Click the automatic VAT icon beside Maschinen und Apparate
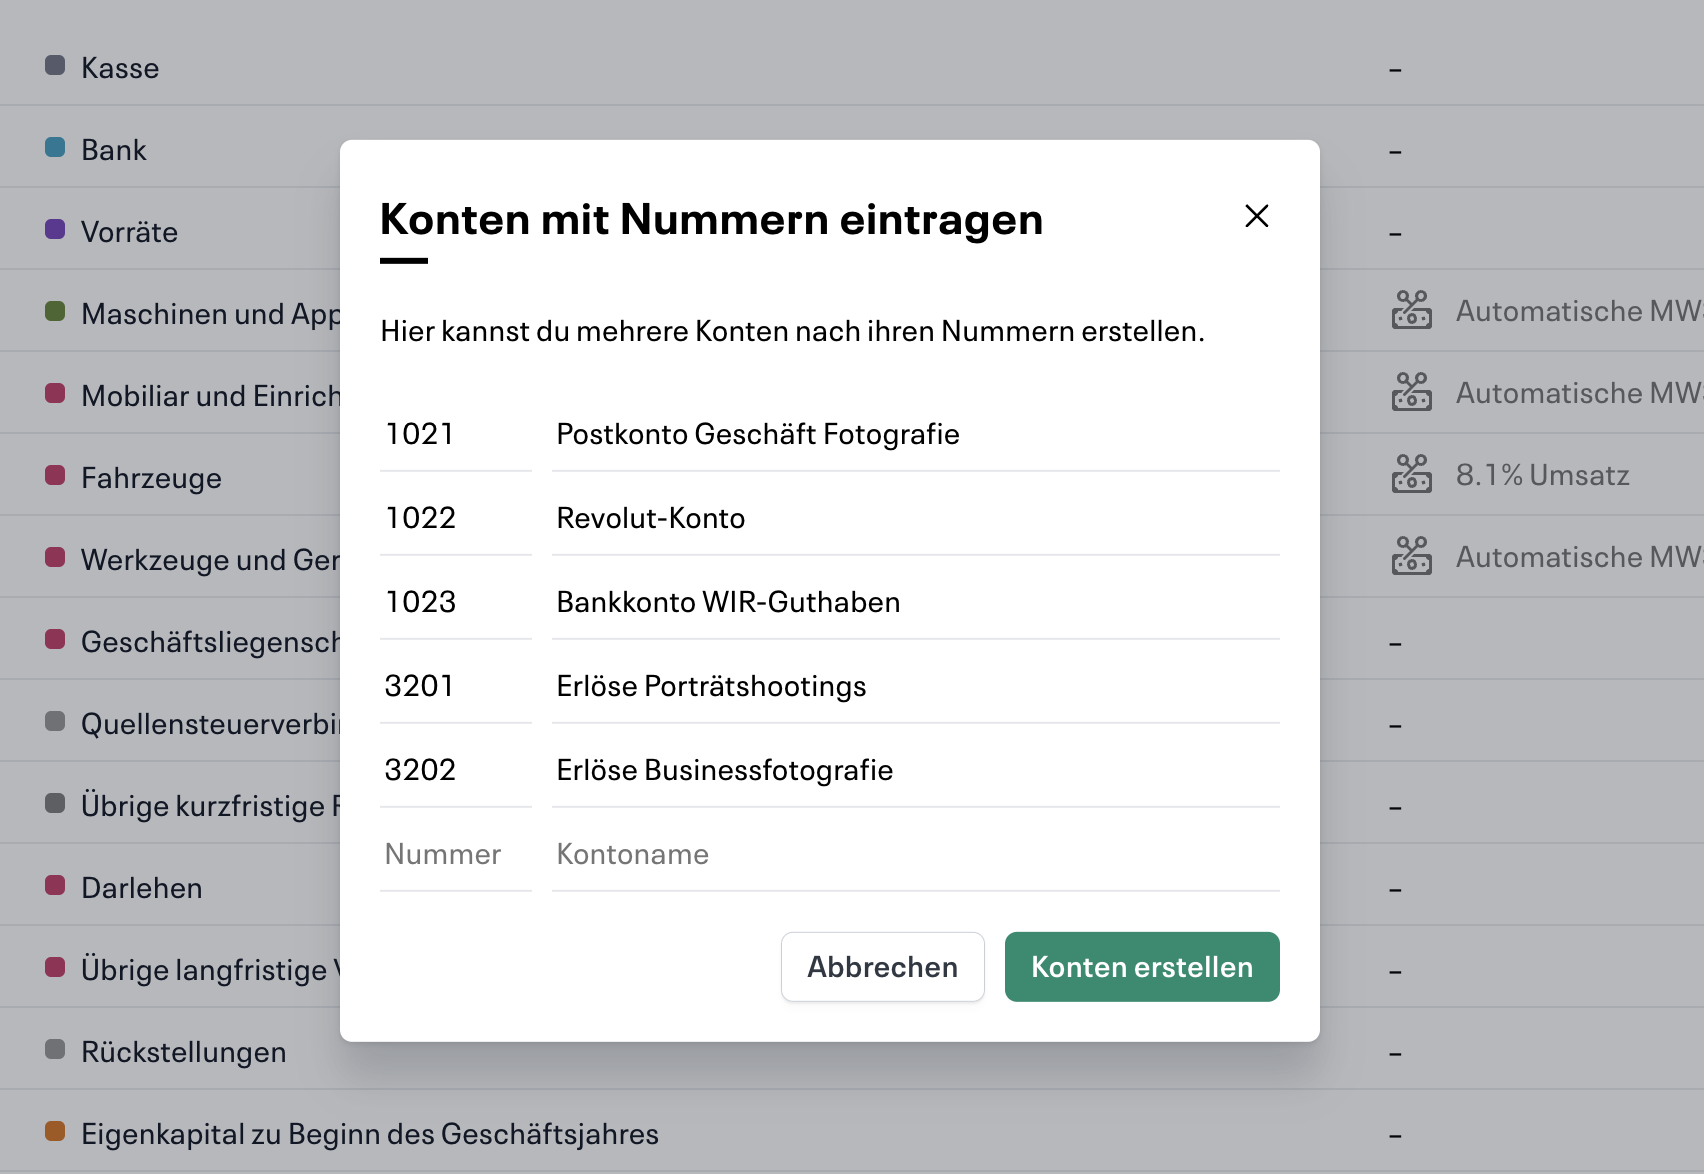 click(1411, 311)
